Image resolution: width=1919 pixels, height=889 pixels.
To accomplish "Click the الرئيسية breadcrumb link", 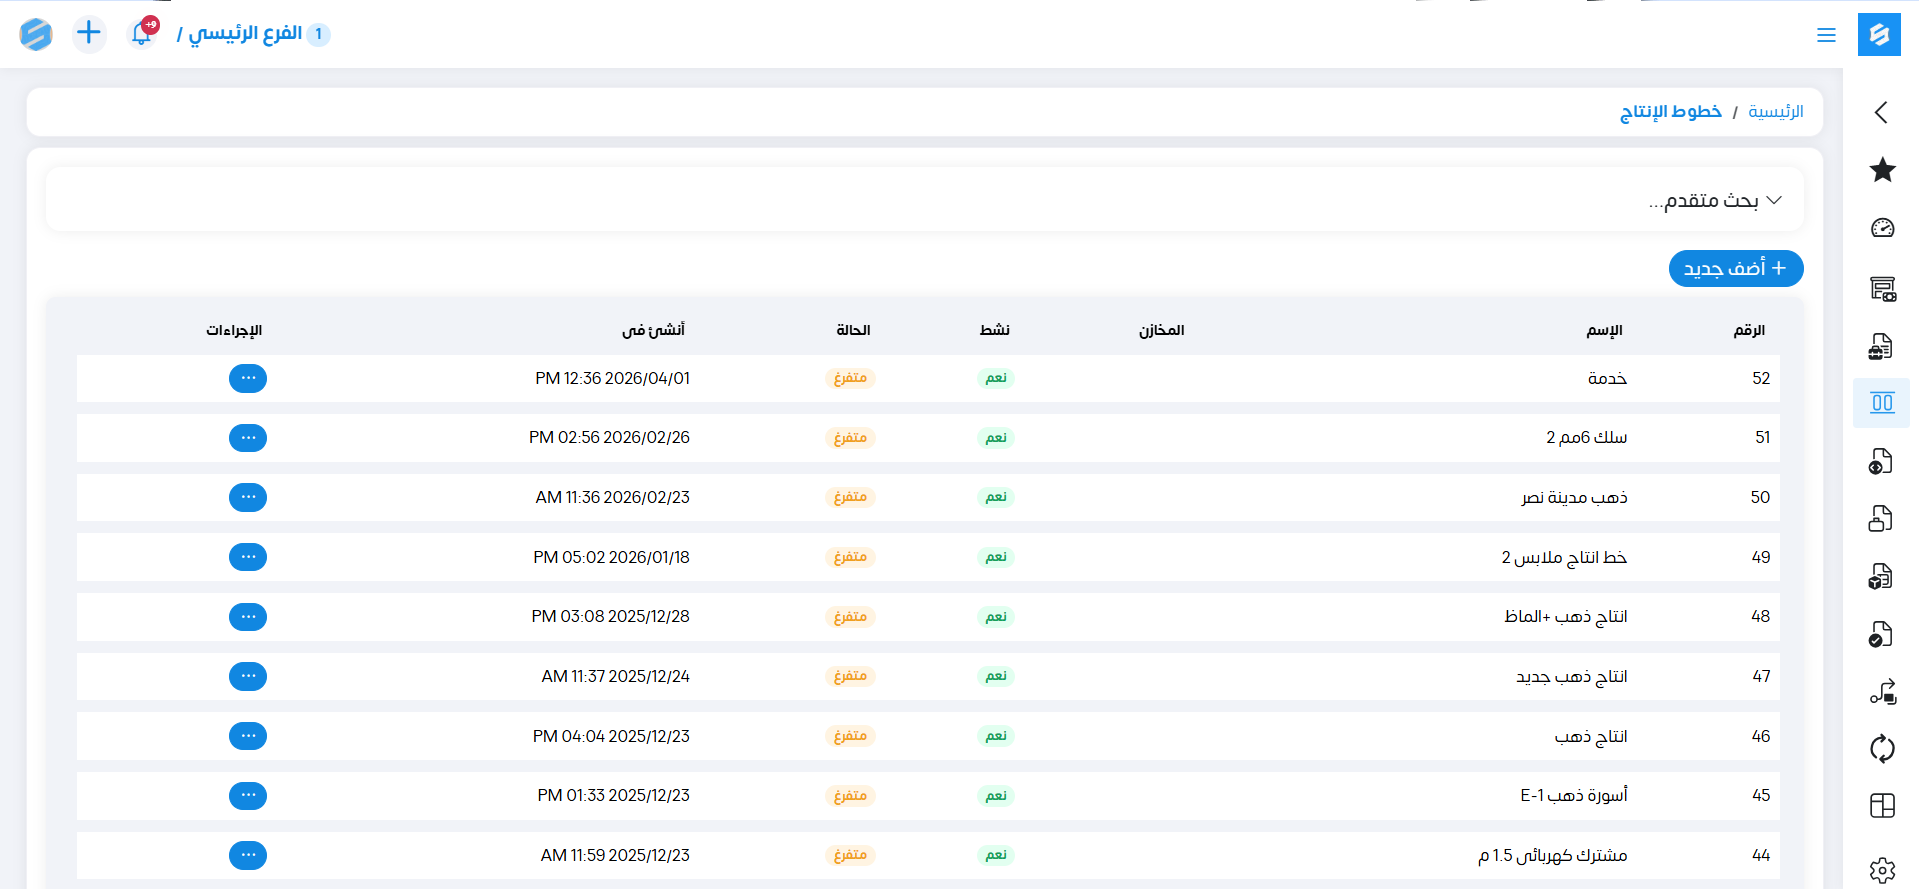I will [1775, 112].
